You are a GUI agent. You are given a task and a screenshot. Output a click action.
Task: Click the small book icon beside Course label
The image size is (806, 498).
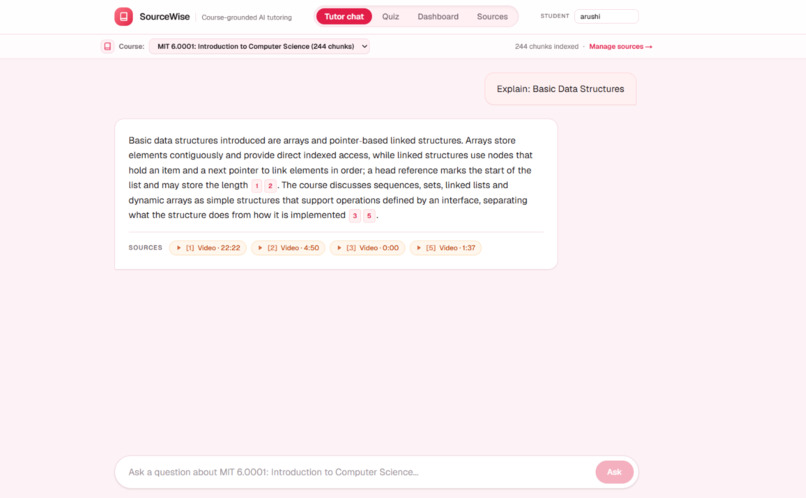pos(107,46)
